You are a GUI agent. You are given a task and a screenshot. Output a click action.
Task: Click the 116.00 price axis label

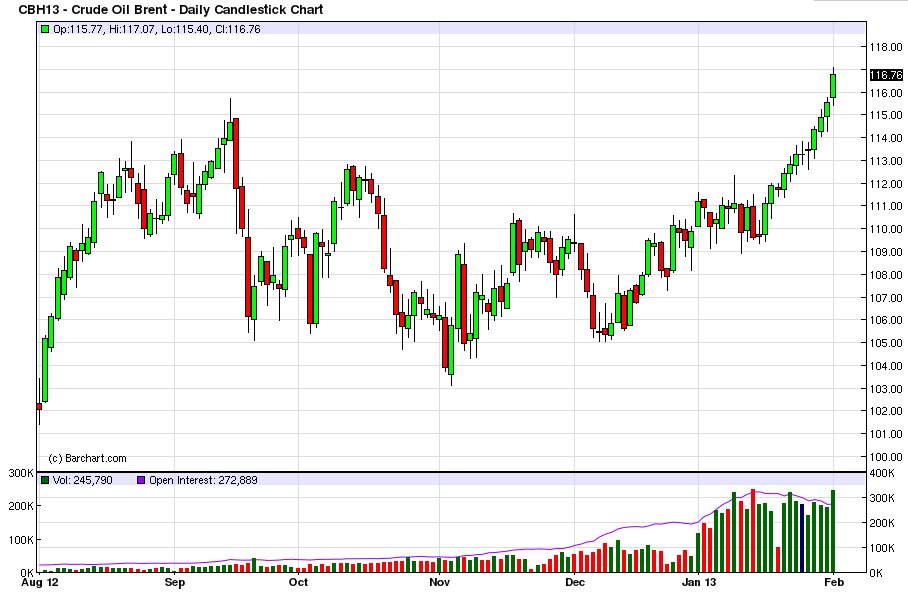[886, 93]
